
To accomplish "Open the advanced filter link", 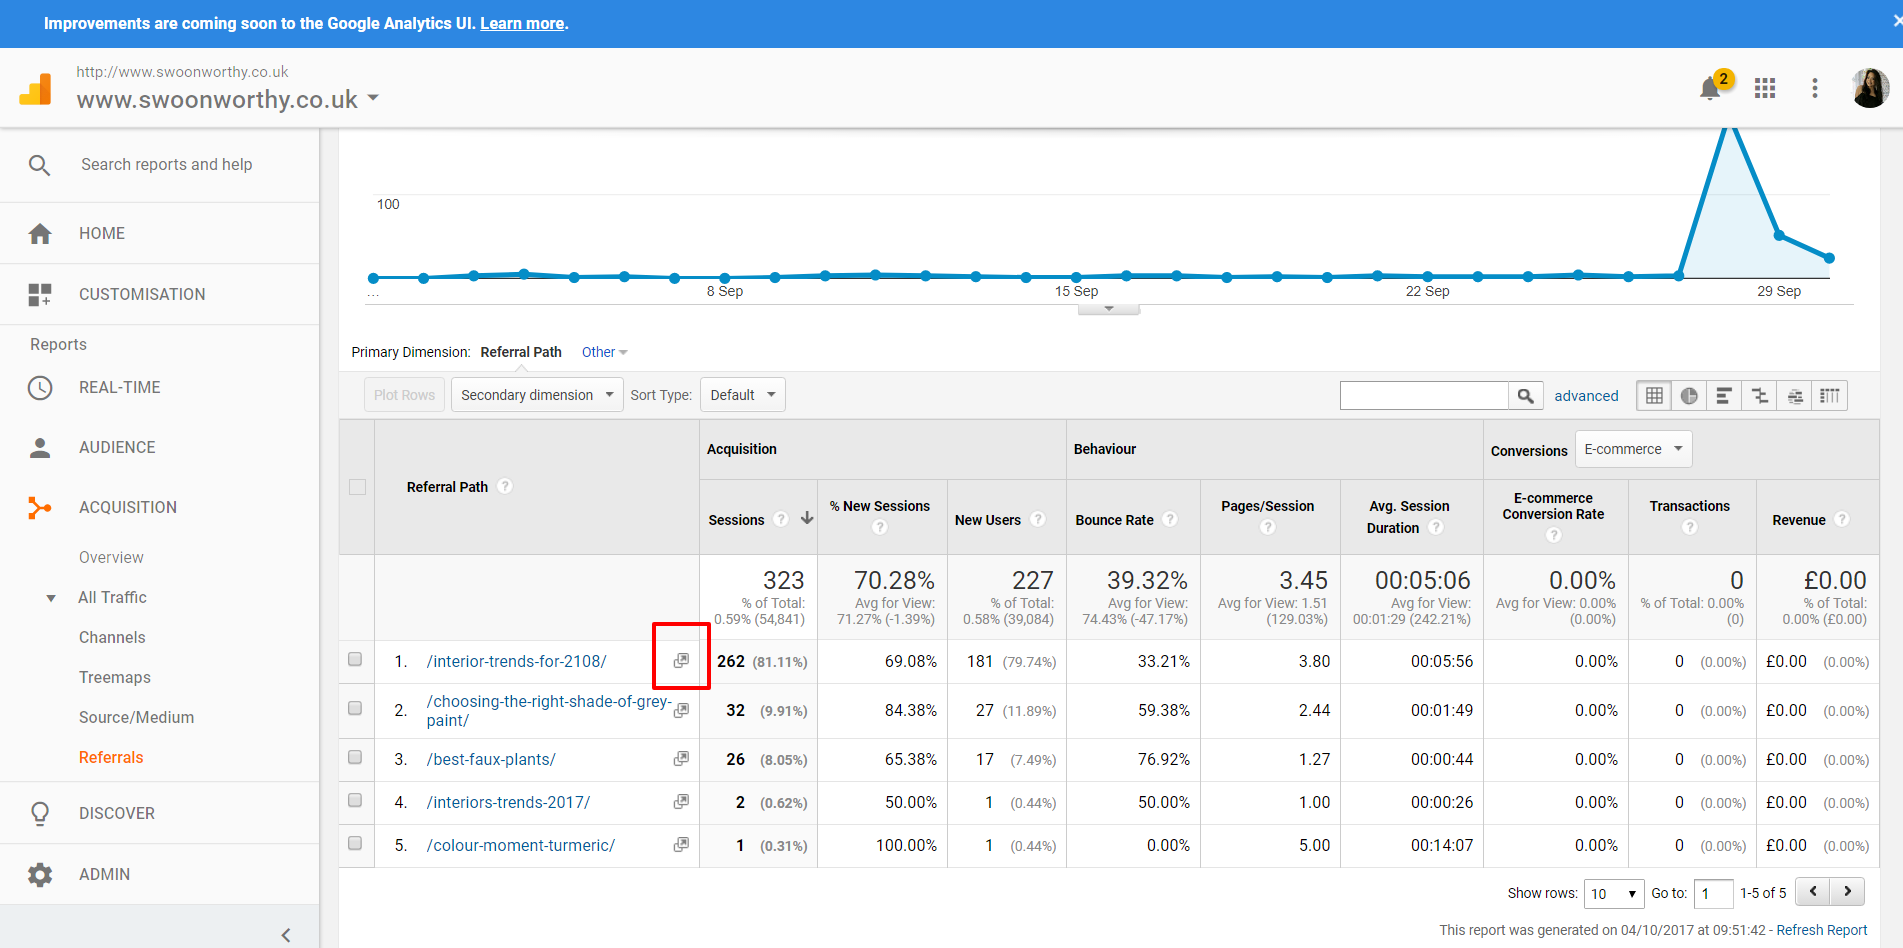I will click(1586, 396).
